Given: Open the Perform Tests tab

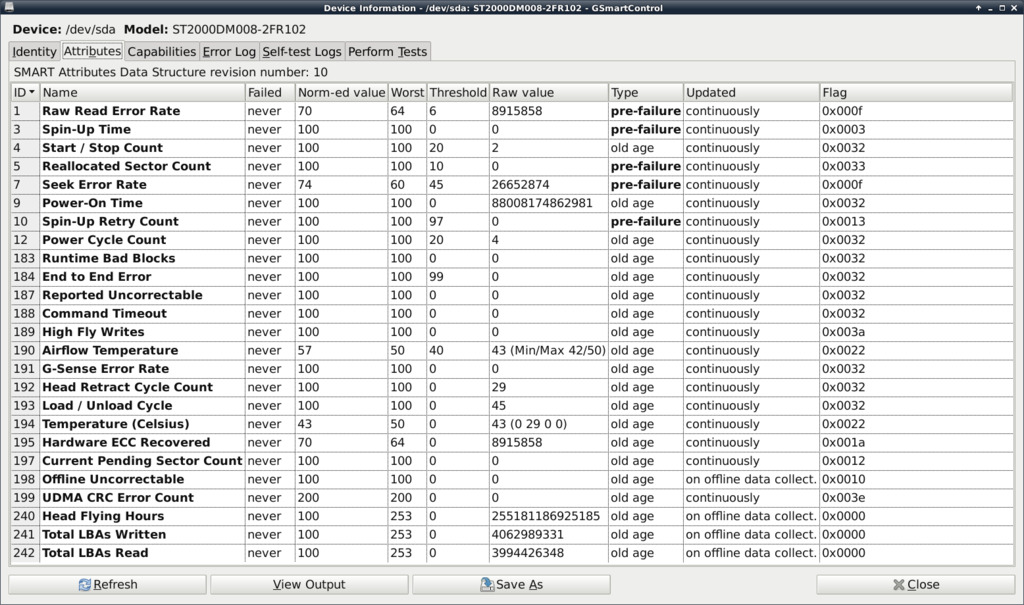Looking at the screenshot, I should [x=387, y=51].
